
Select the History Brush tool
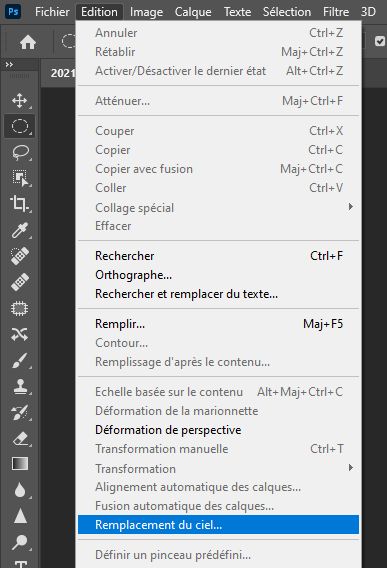[x=20, y=412]
